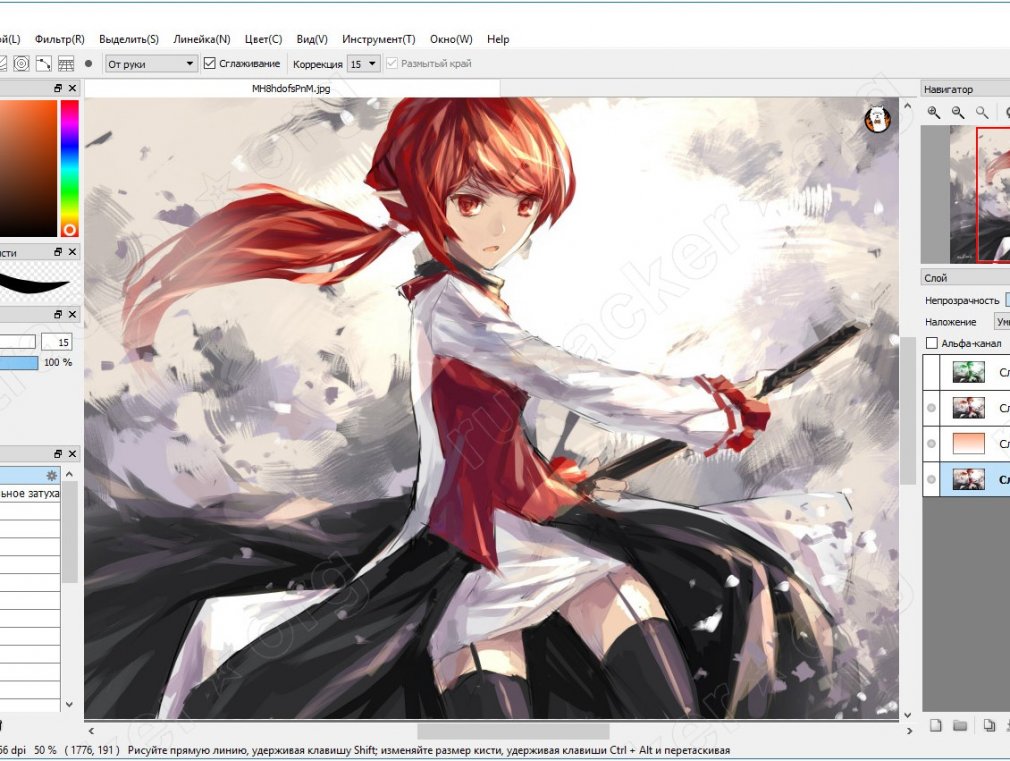1010x761 pixels.
Task: Open the Коррекция value dropdown
Action: [x=364, y=64]
